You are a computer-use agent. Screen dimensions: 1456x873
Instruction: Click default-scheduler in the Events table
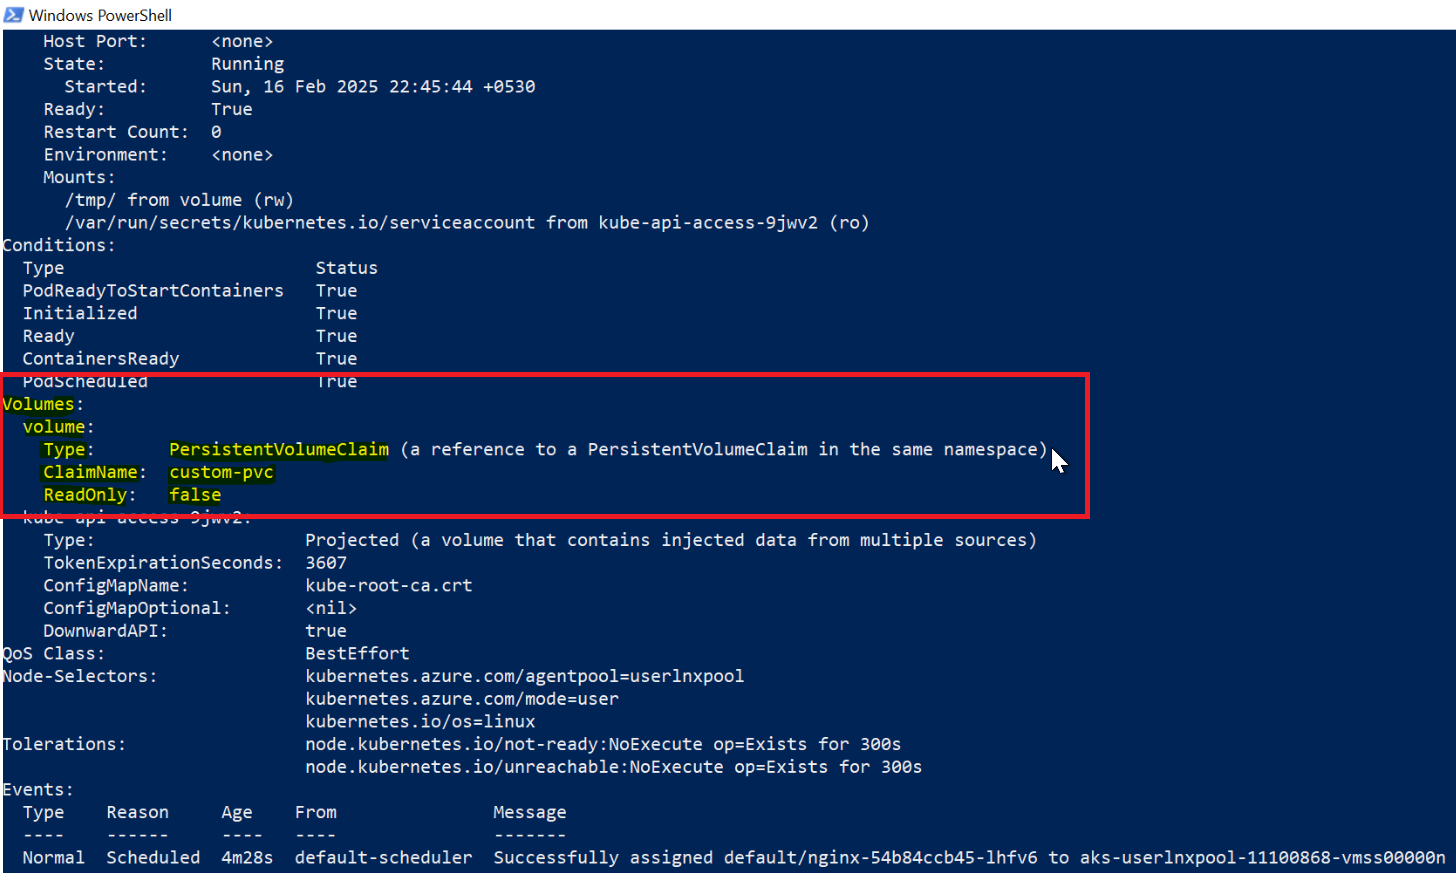[383, 857]
